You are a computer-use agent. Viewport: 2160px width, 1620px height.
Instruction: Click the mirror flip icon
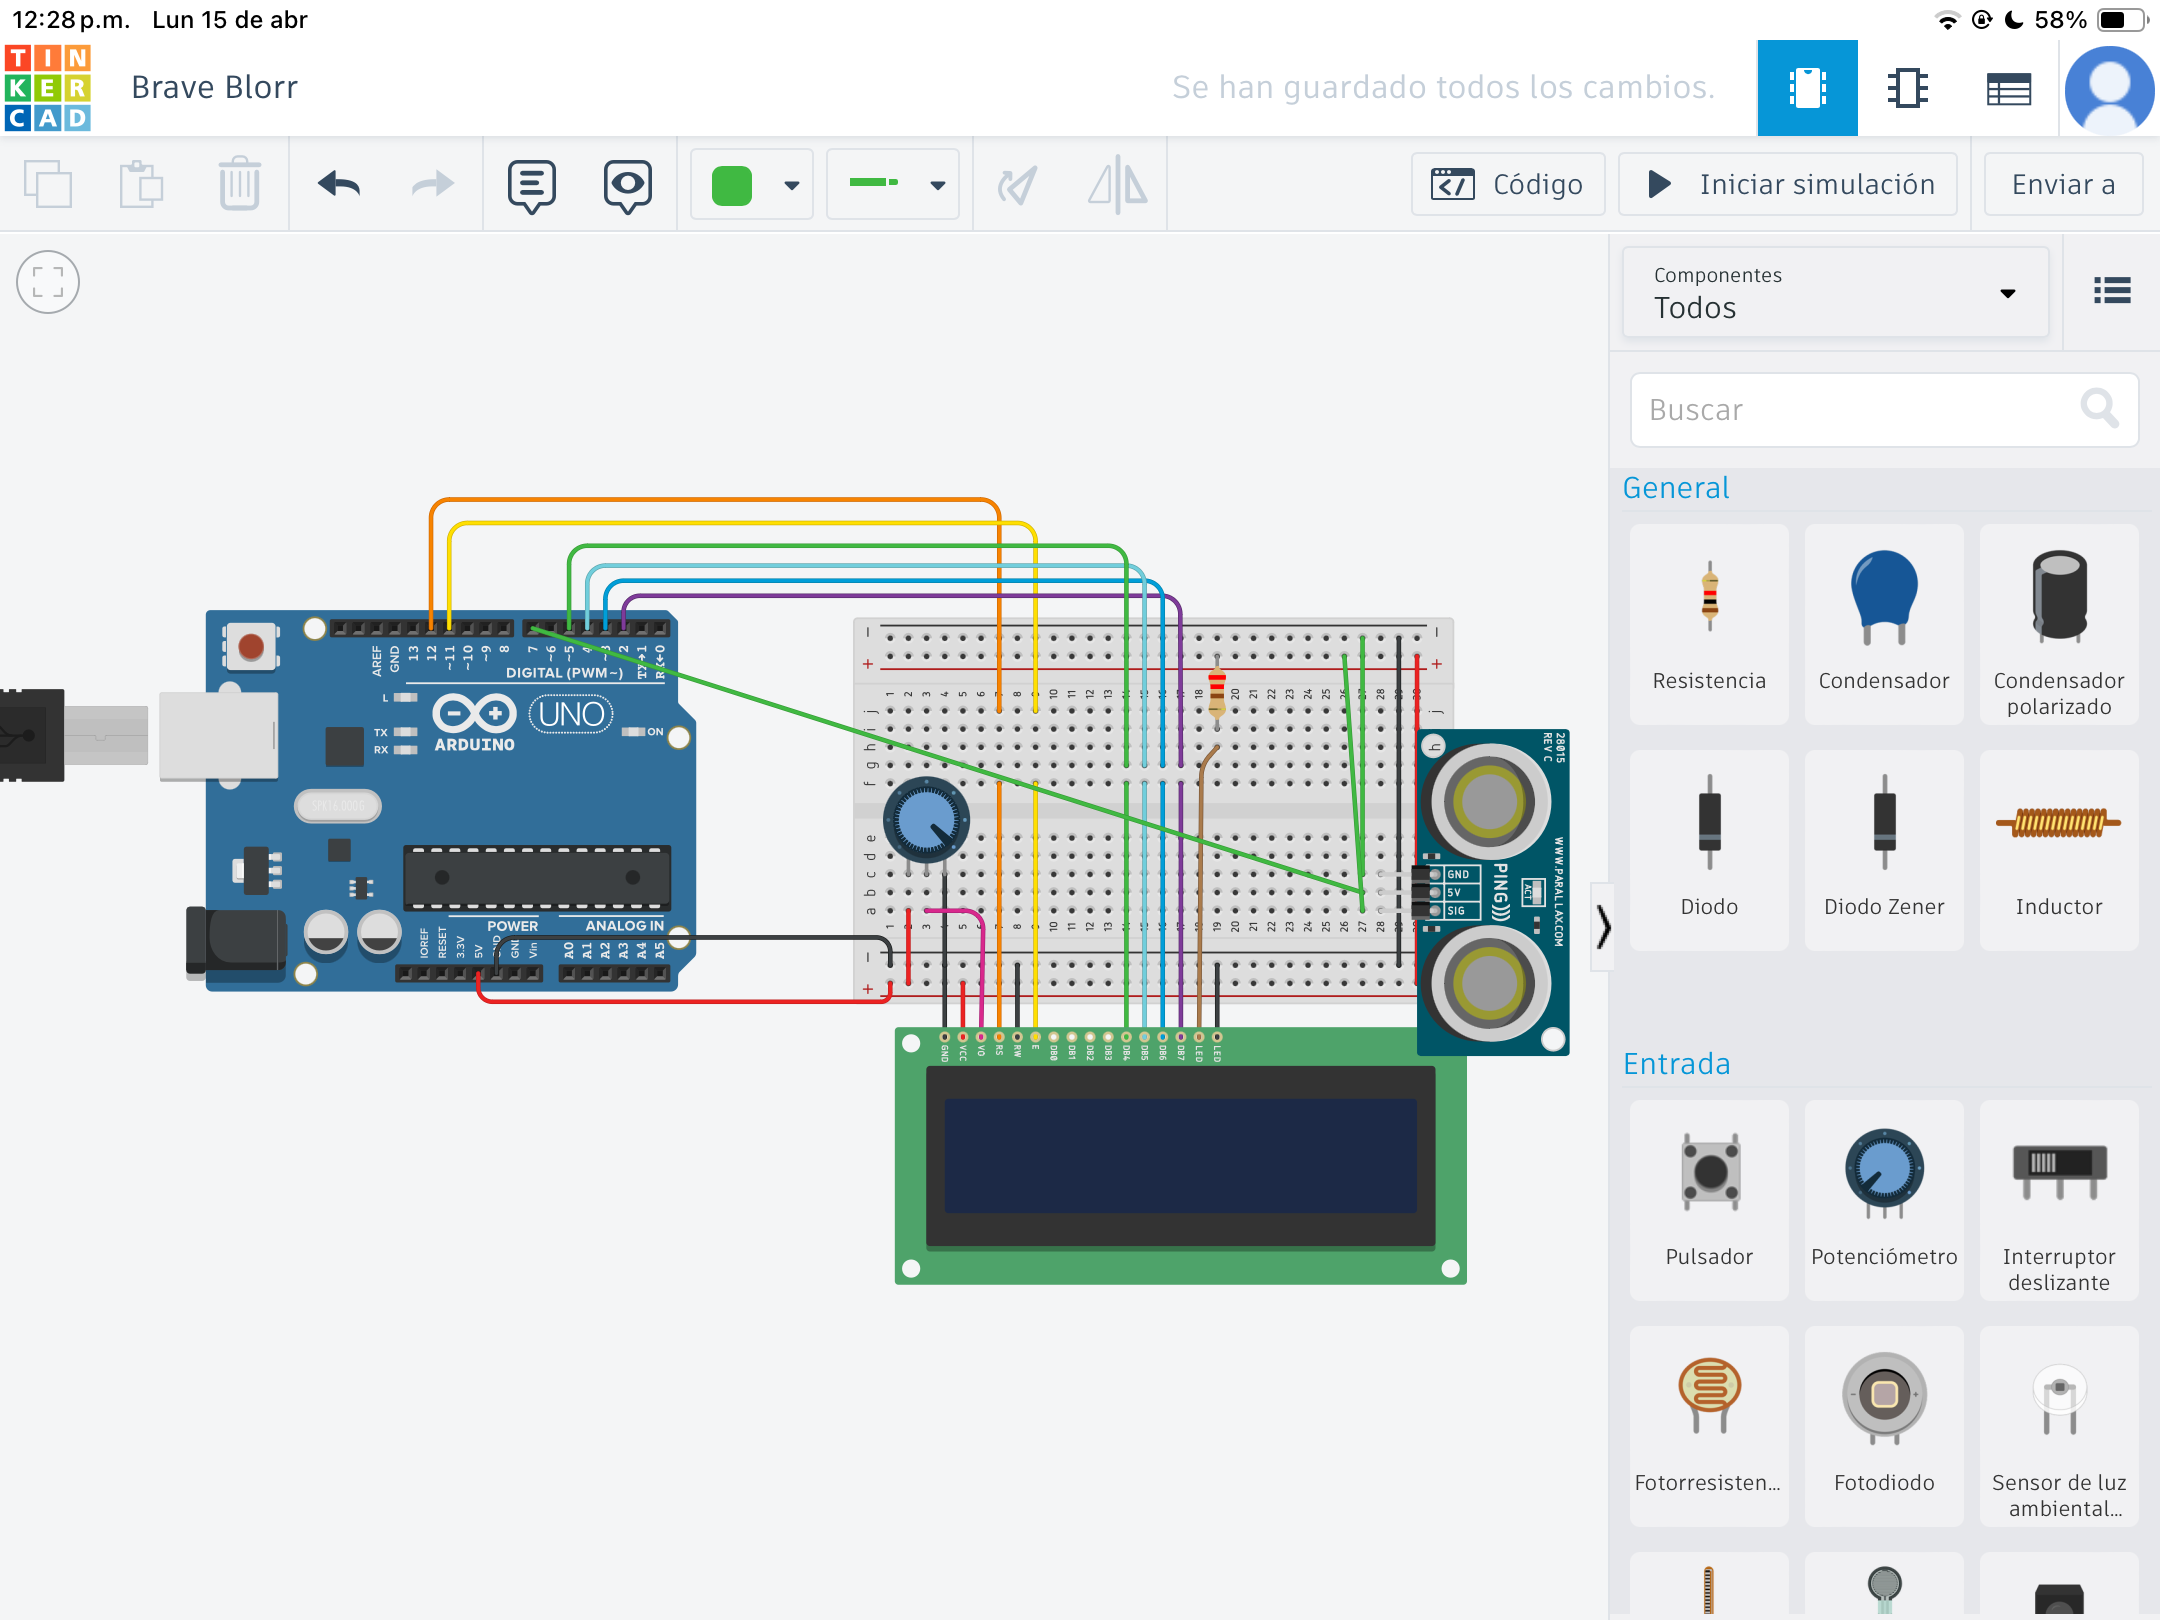click(1117, 185)
